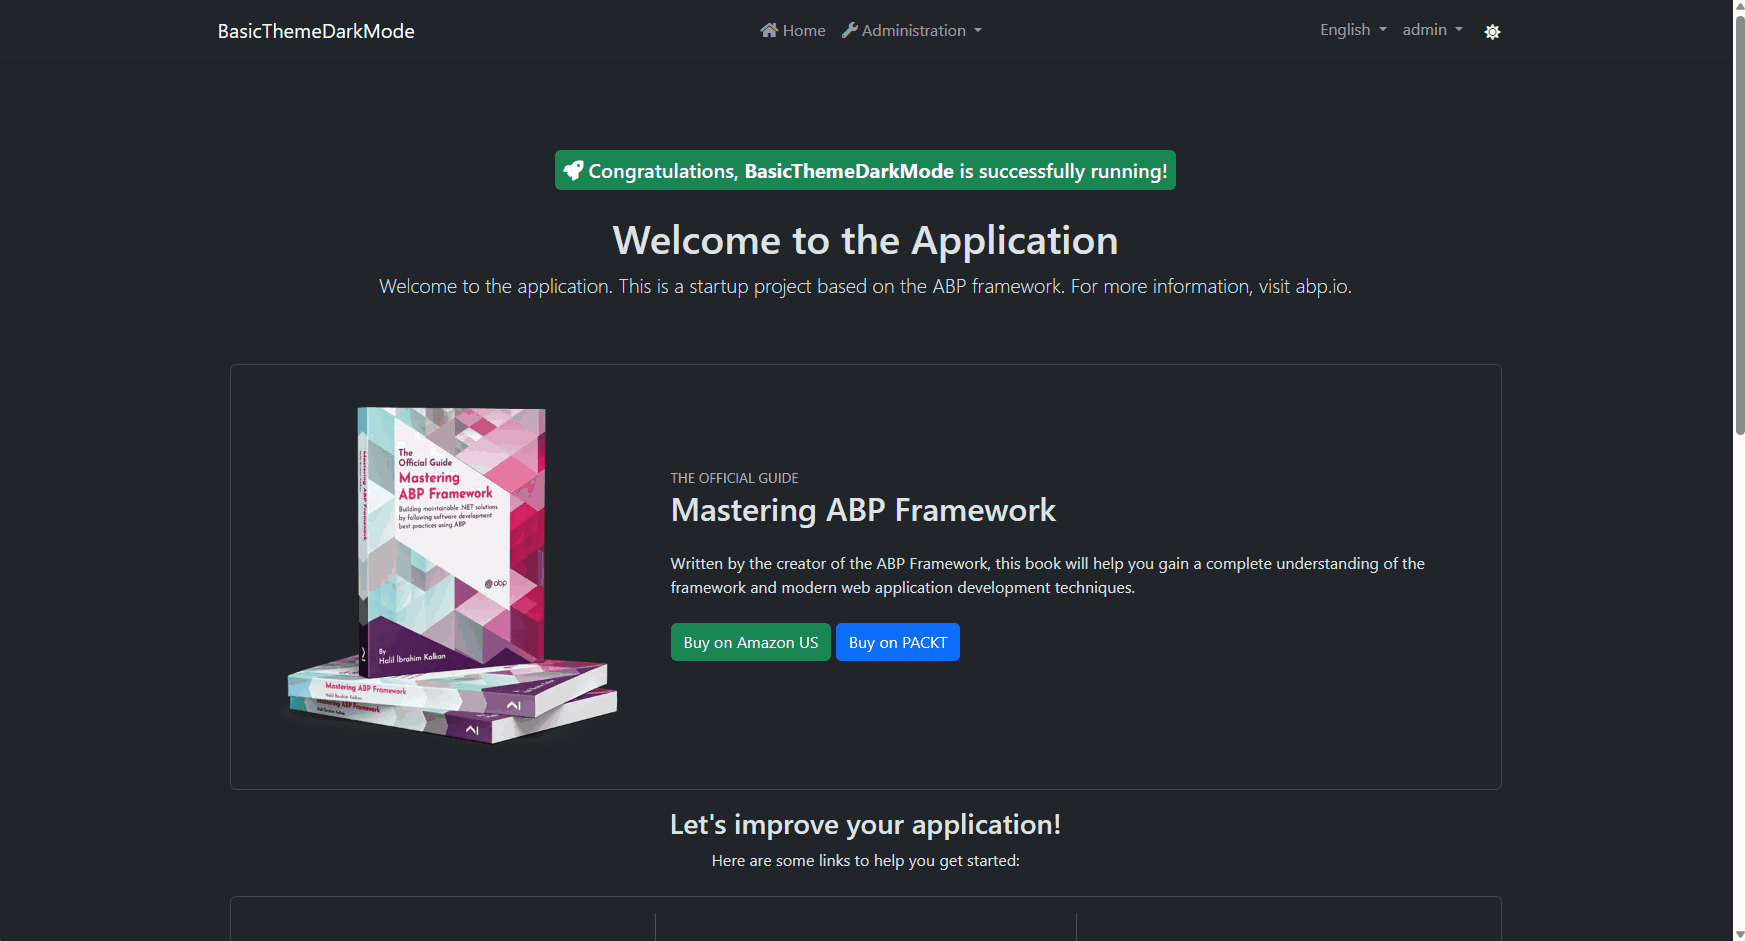Image resolution: width=1745 pixels, height=941 pixels.
Task: Open the Administration menu label
Action: click(x=913, y=31)
